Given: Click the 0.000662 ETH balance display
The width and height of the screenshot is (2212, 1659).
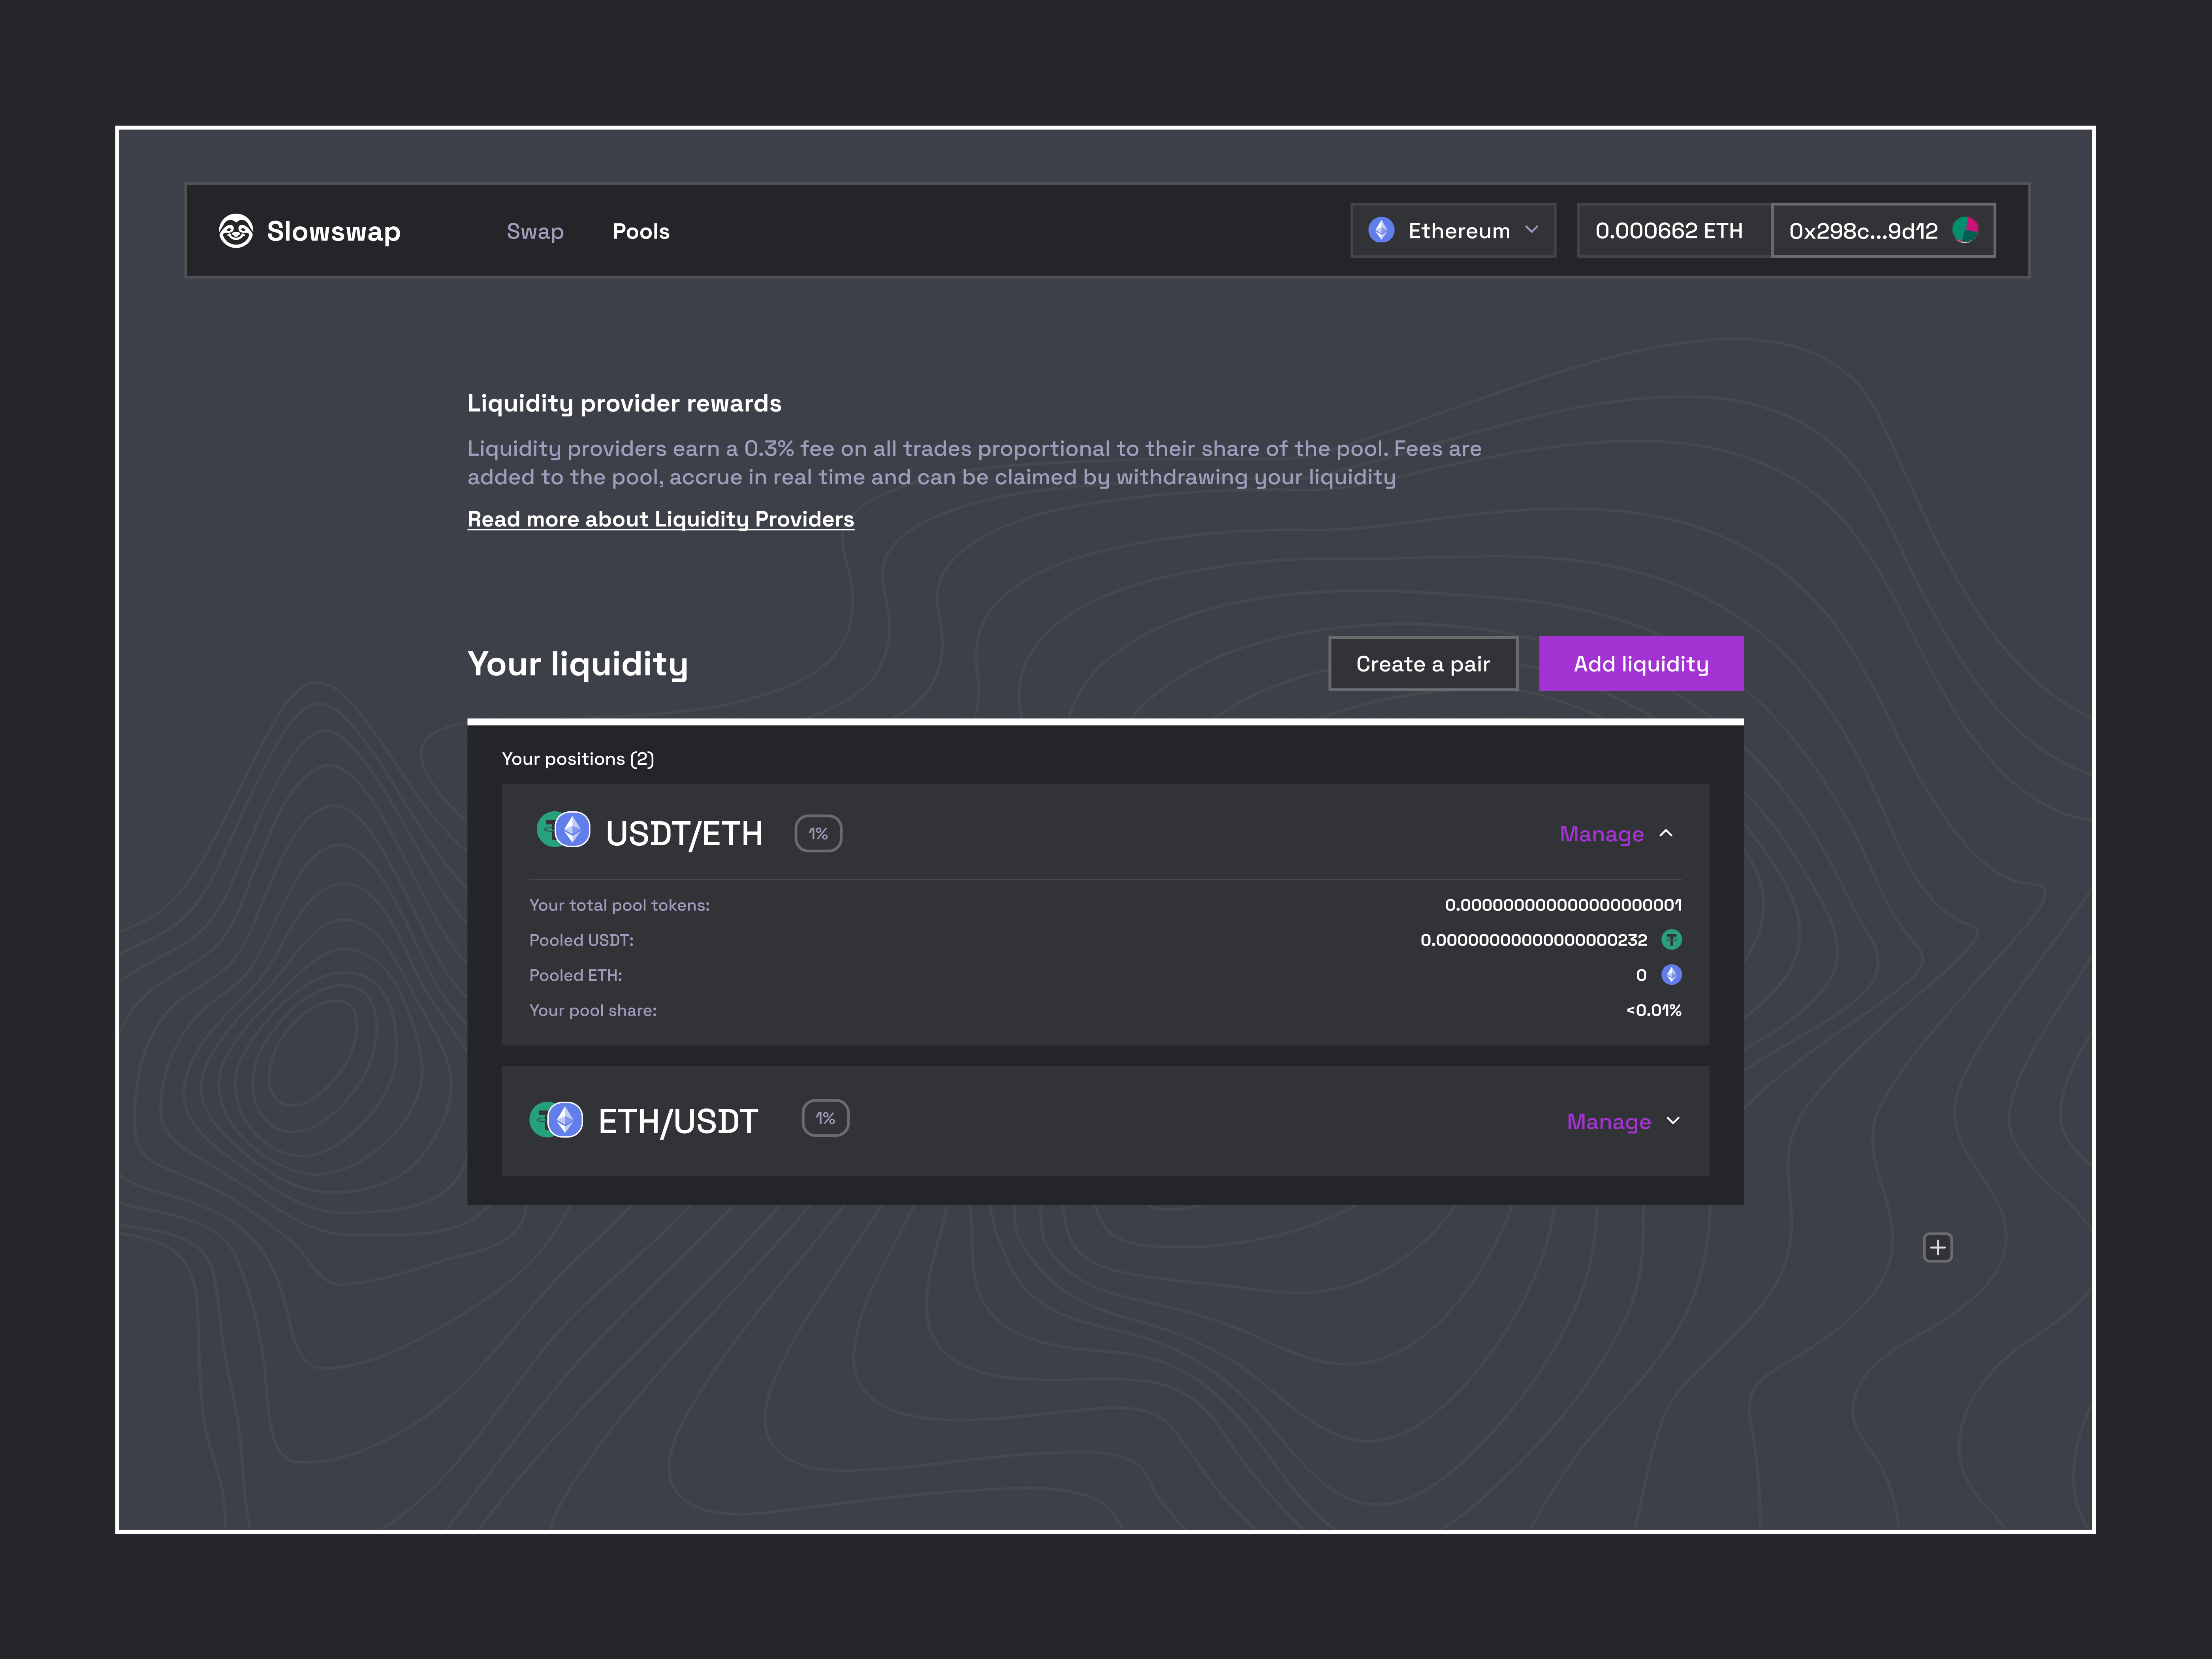Looking at the screenshot, I should [1669, 231].
